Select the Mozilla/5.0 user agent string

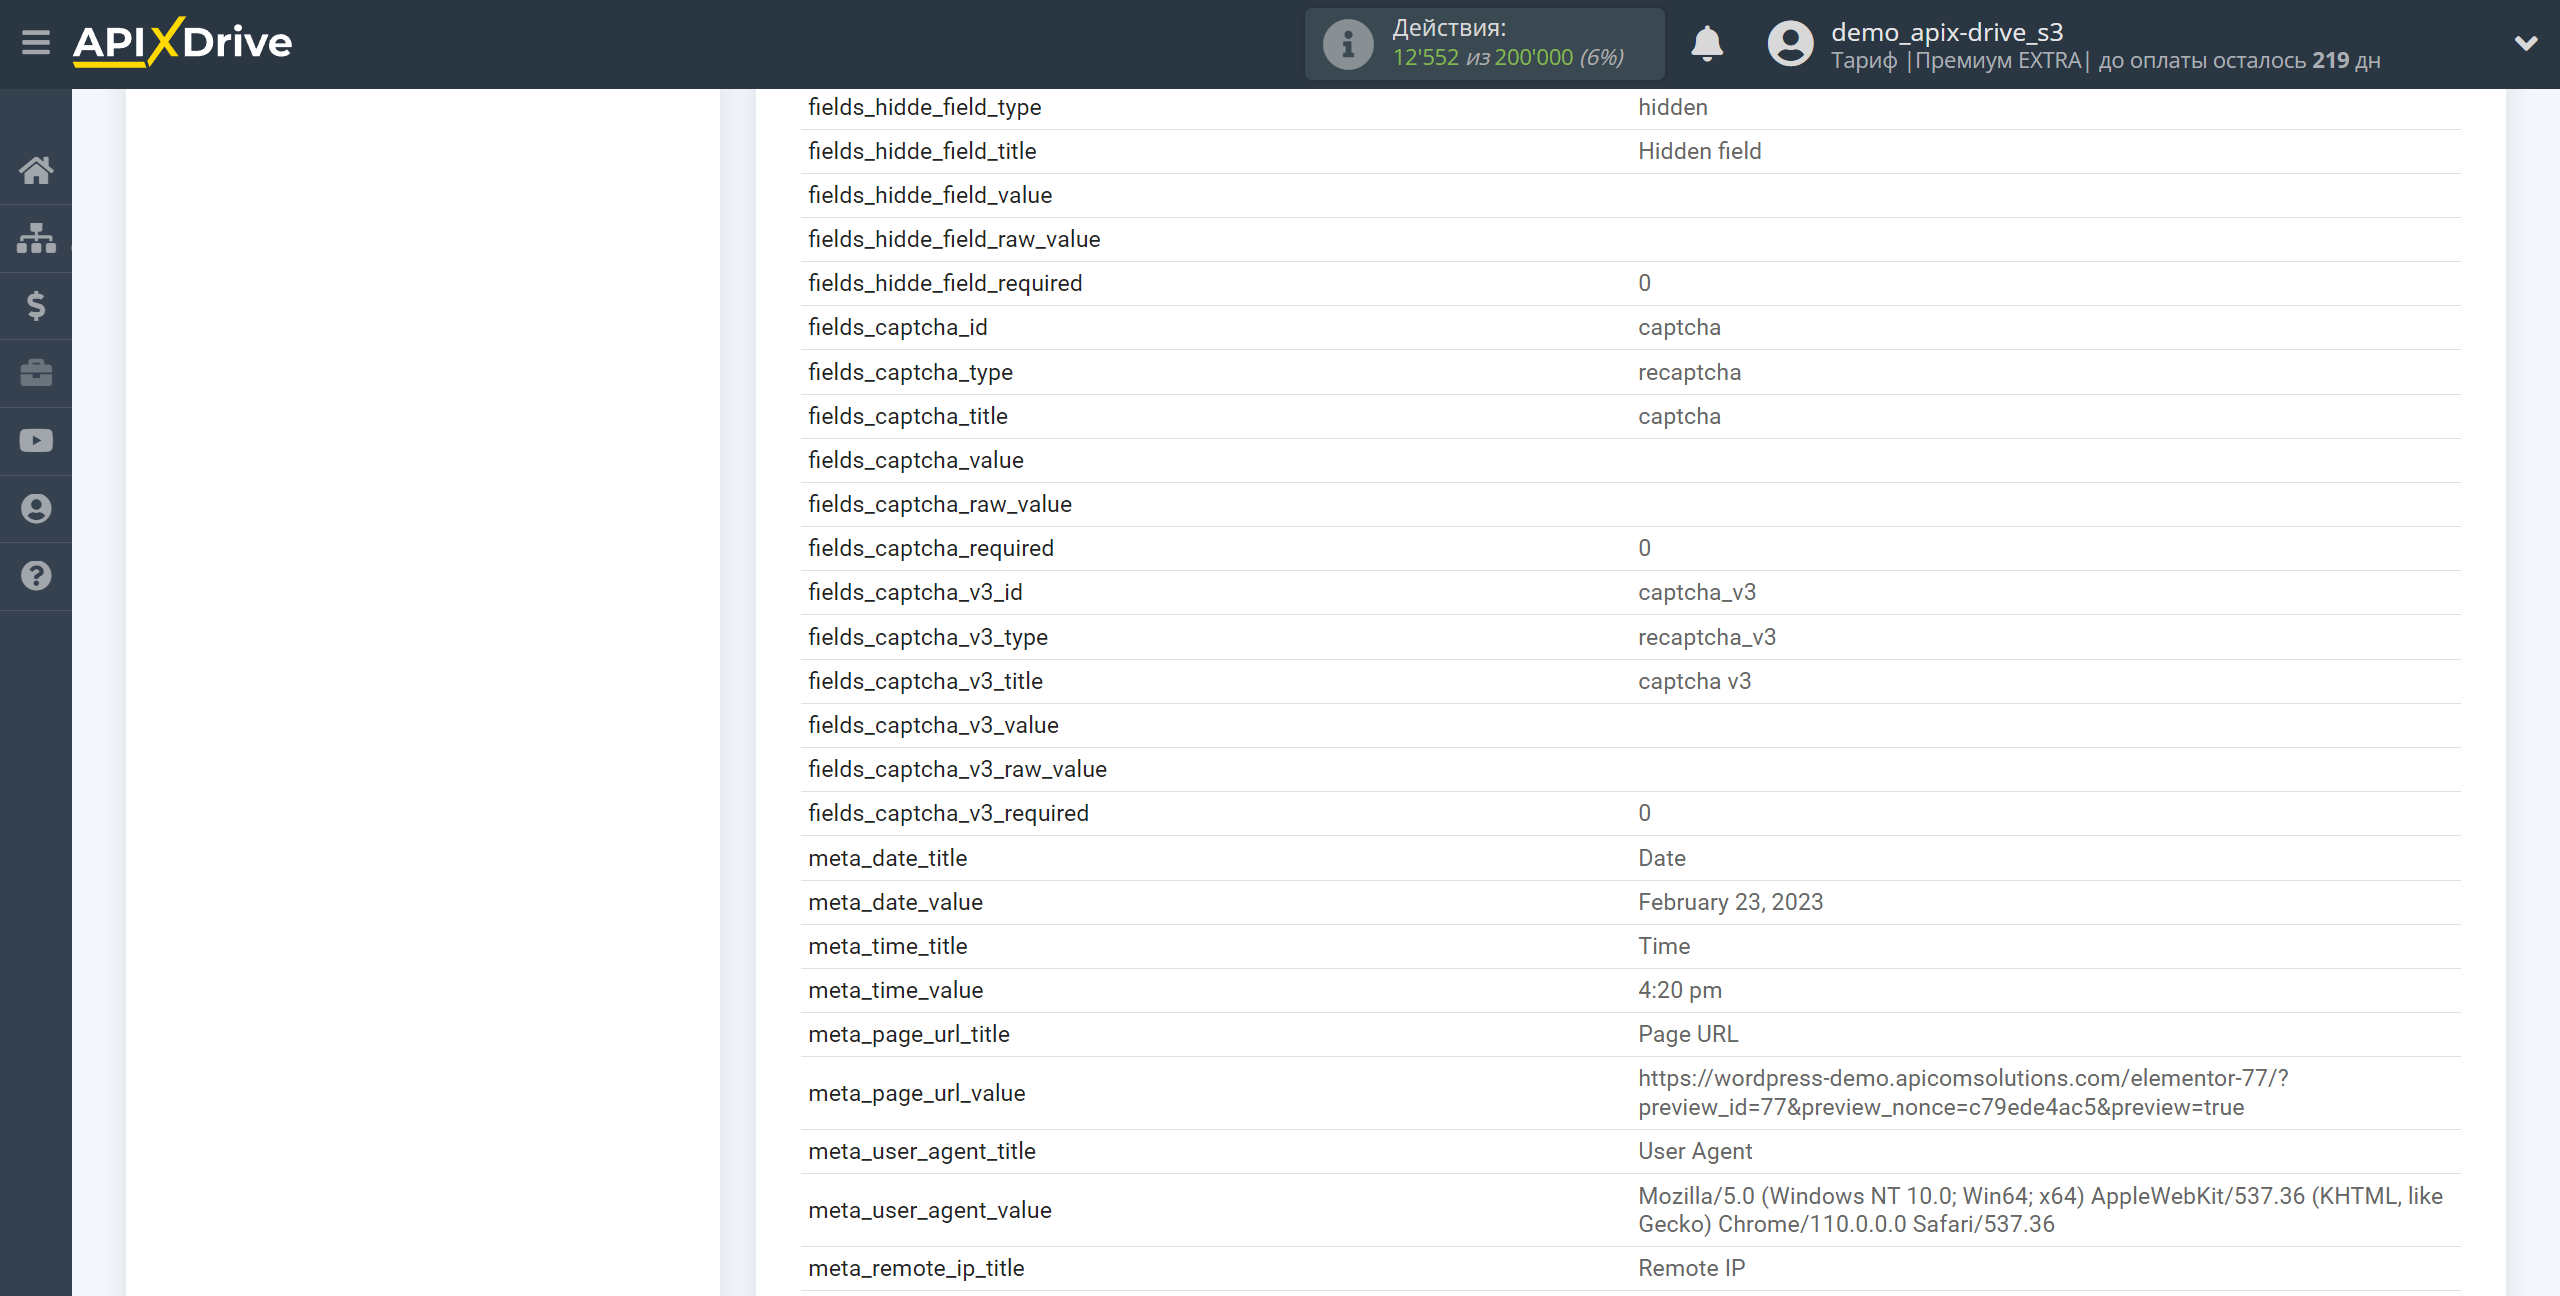(2040, 1210)
